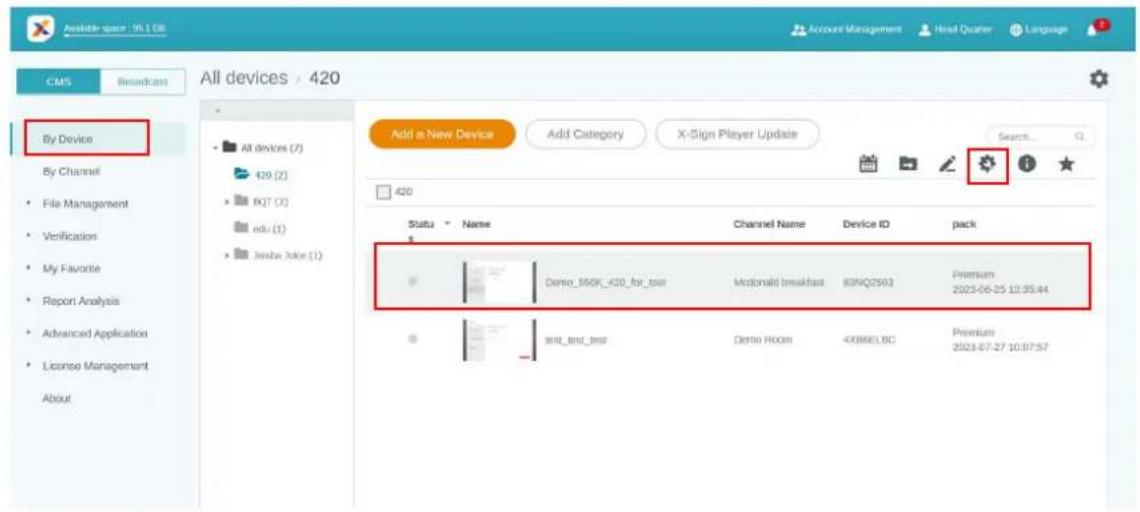The image size is (1140, 512).
Task: Expand My Favorite menu
Action: (71, 268)
